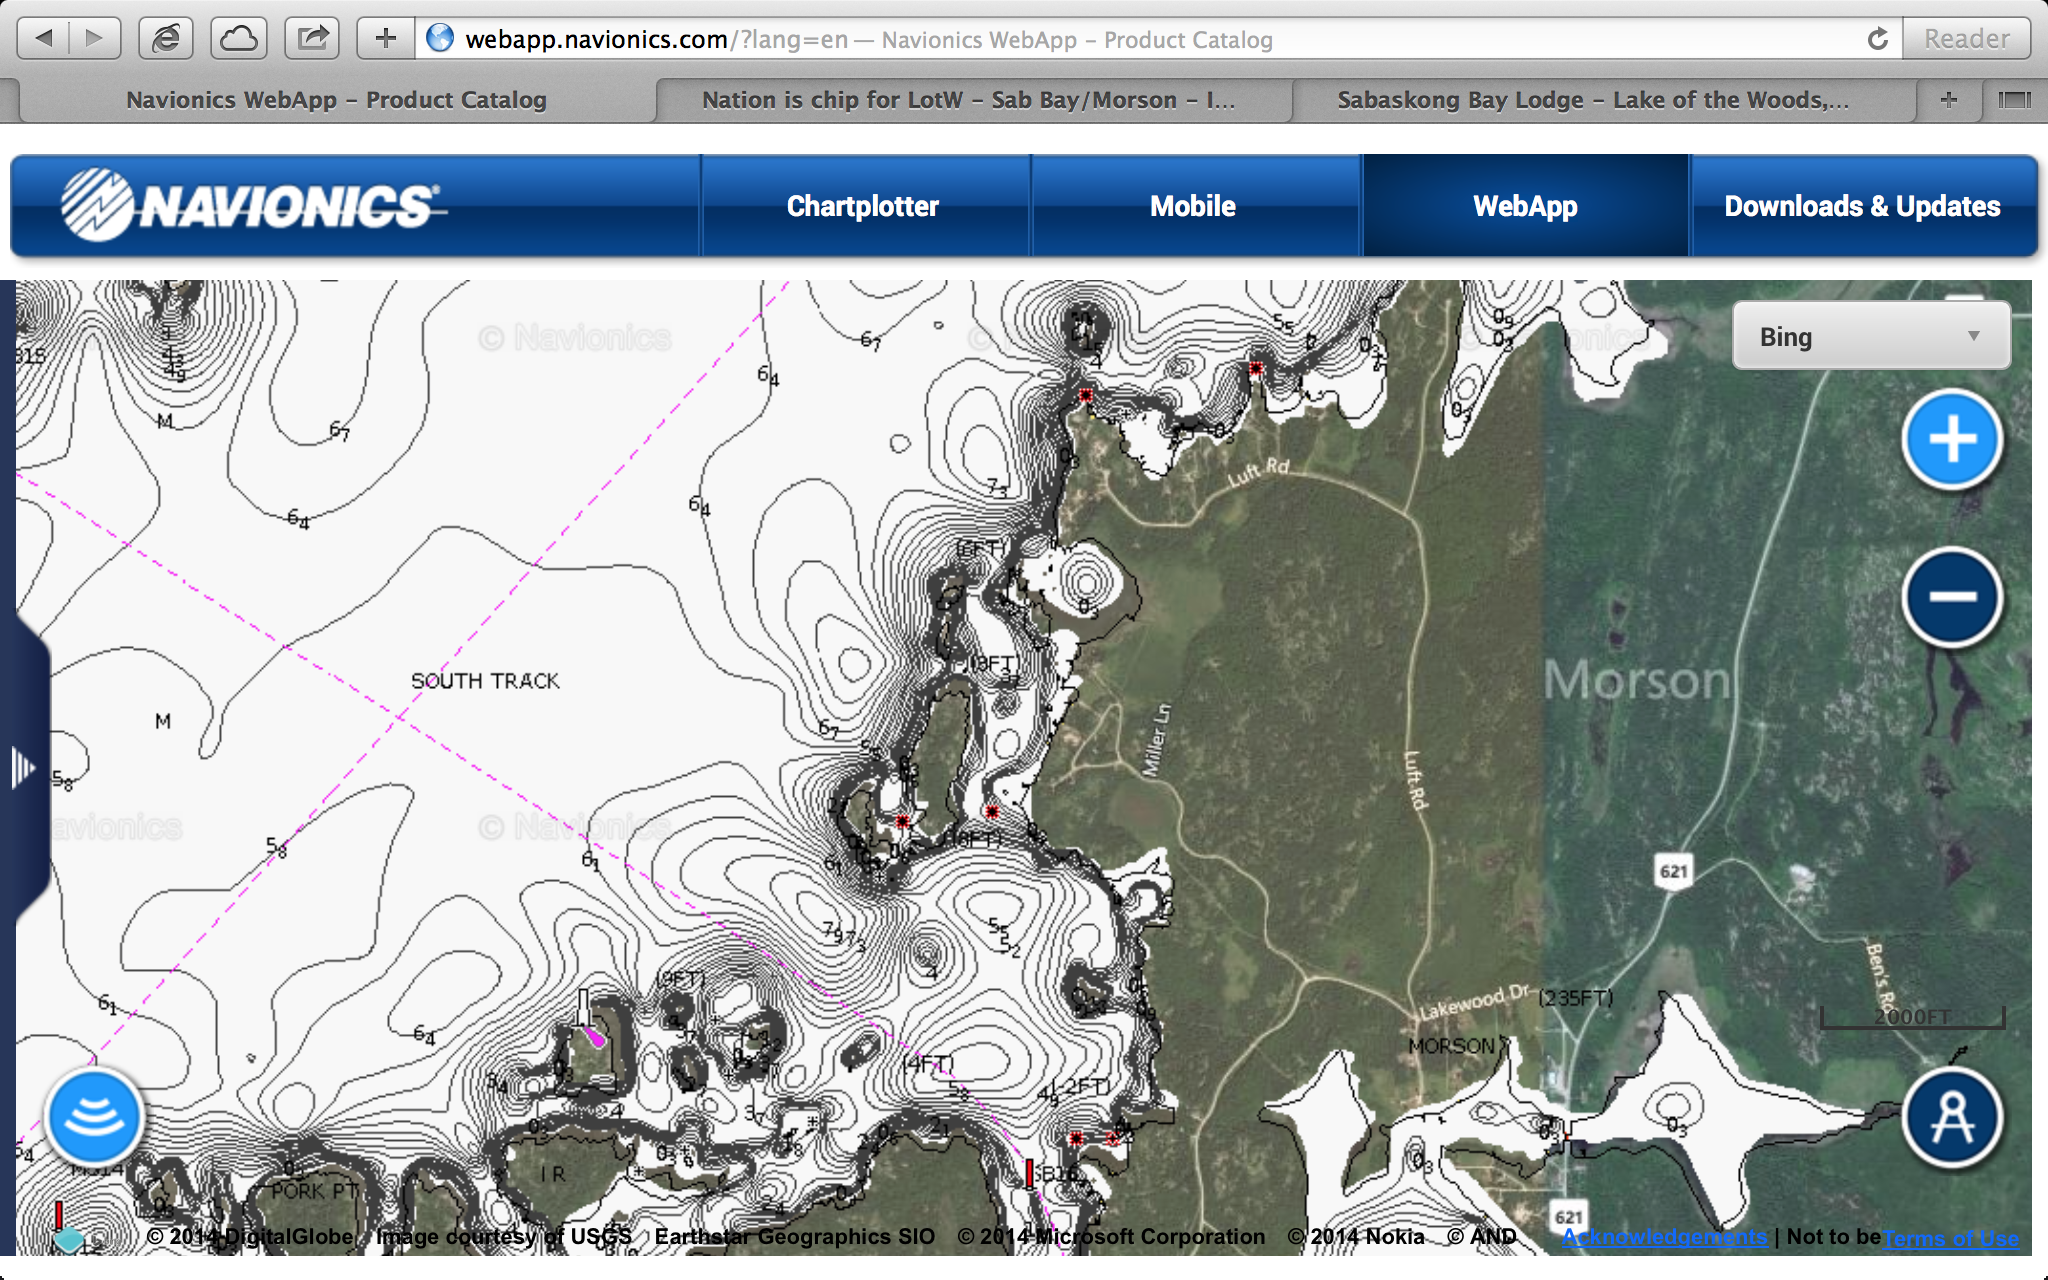
Task: Click the (235FT) chart label
Action: pyautogui.click(x=1575, y=998)
